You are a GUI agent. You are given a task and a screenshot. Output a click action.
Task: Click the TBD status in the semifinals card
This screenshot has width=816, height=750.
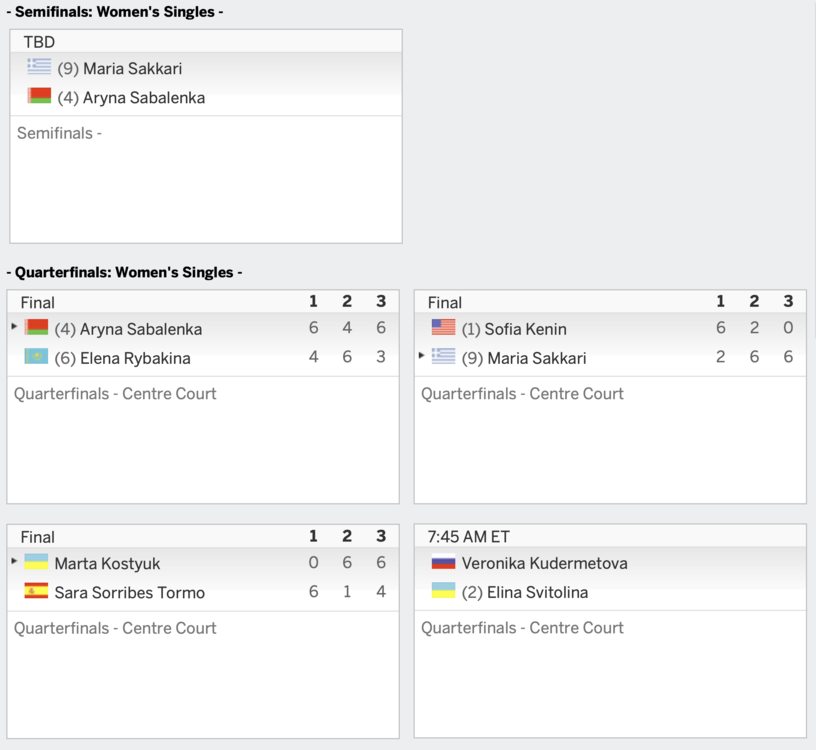(39, 42)
